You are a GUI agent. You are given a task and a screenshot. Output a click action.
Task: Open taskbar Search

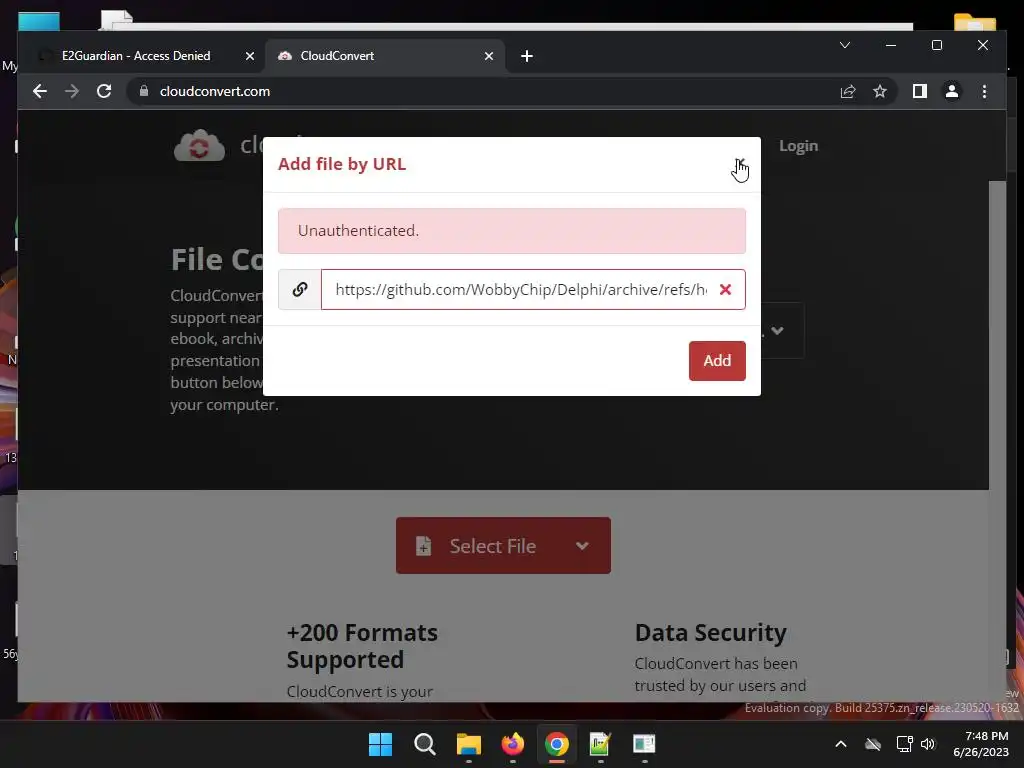[x=424, y=744]
